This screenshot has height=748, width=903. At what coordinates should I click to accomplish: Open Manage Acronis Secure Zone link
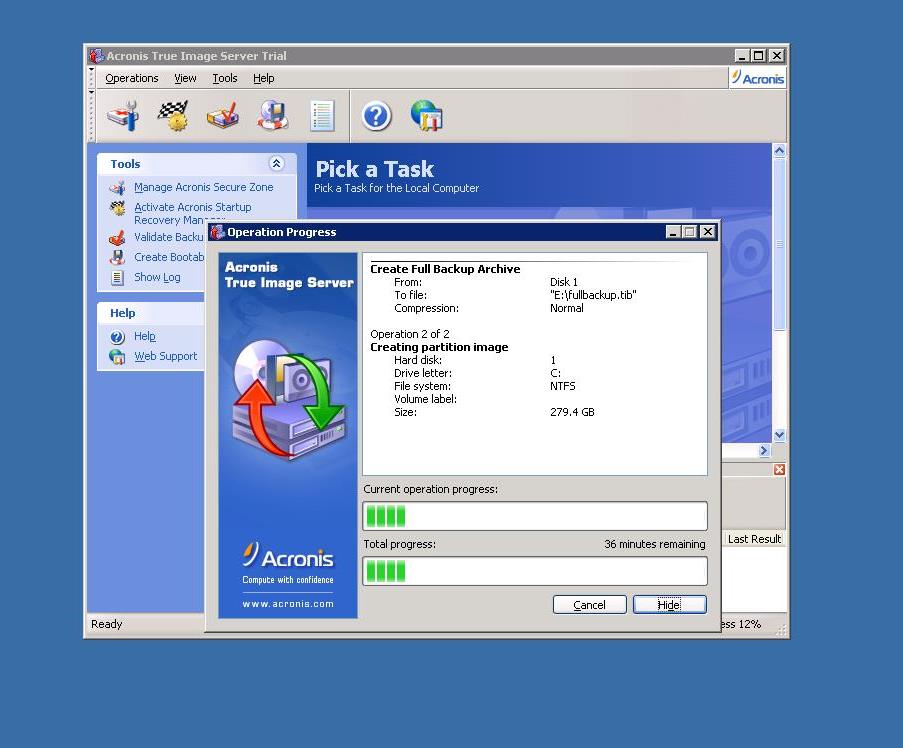204,187
